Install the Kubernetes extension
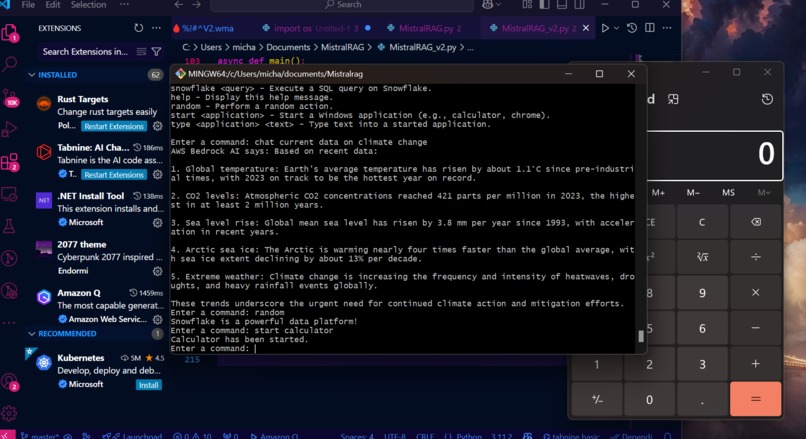Screen dimensions: 806x439 tap(149, 385)
